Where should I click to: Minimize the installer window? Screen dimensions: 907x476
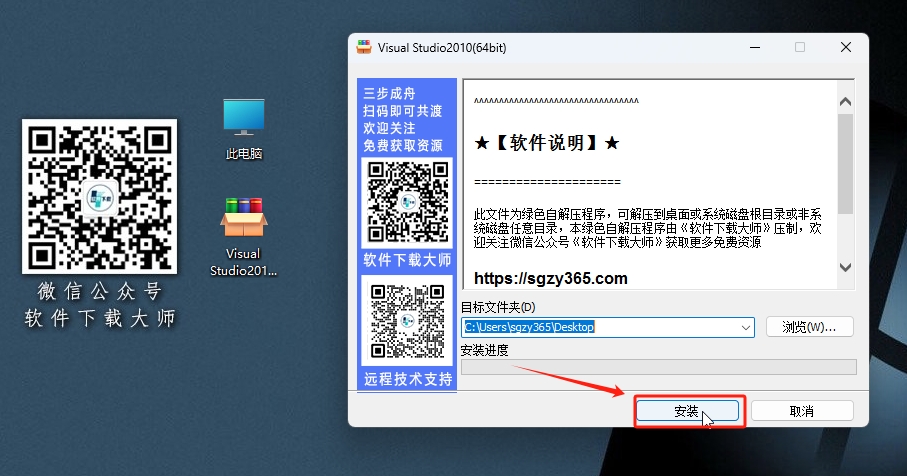tap(755, 47)
